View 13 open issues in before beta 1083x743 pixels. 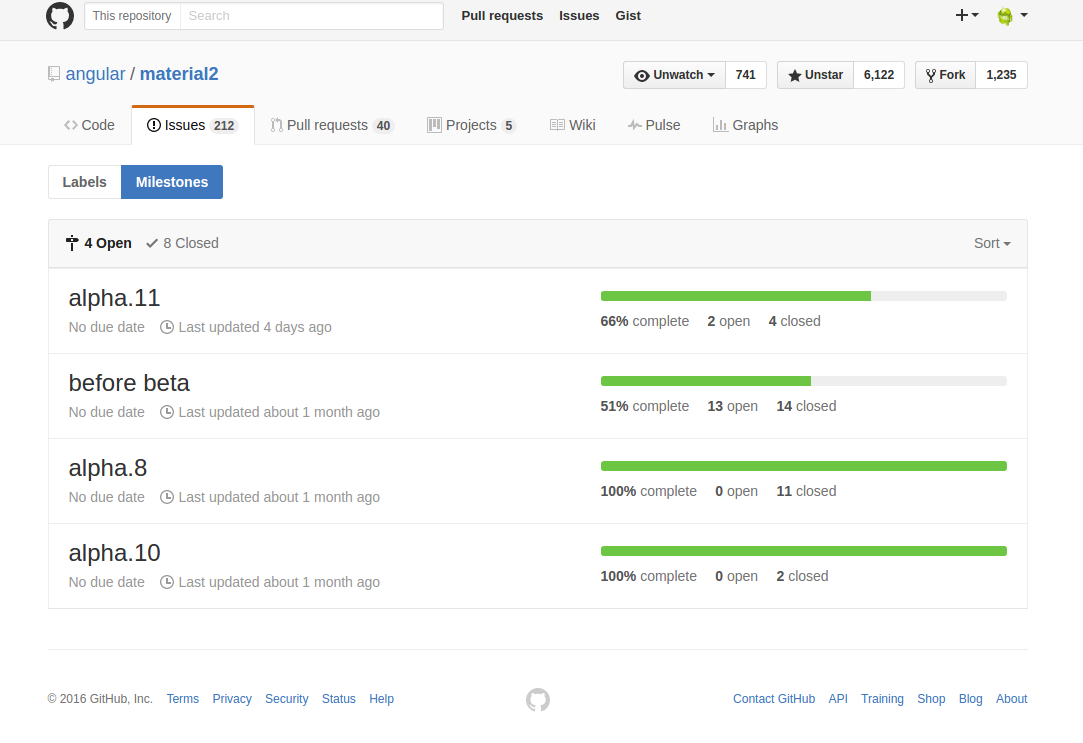[x=732, y=406]
